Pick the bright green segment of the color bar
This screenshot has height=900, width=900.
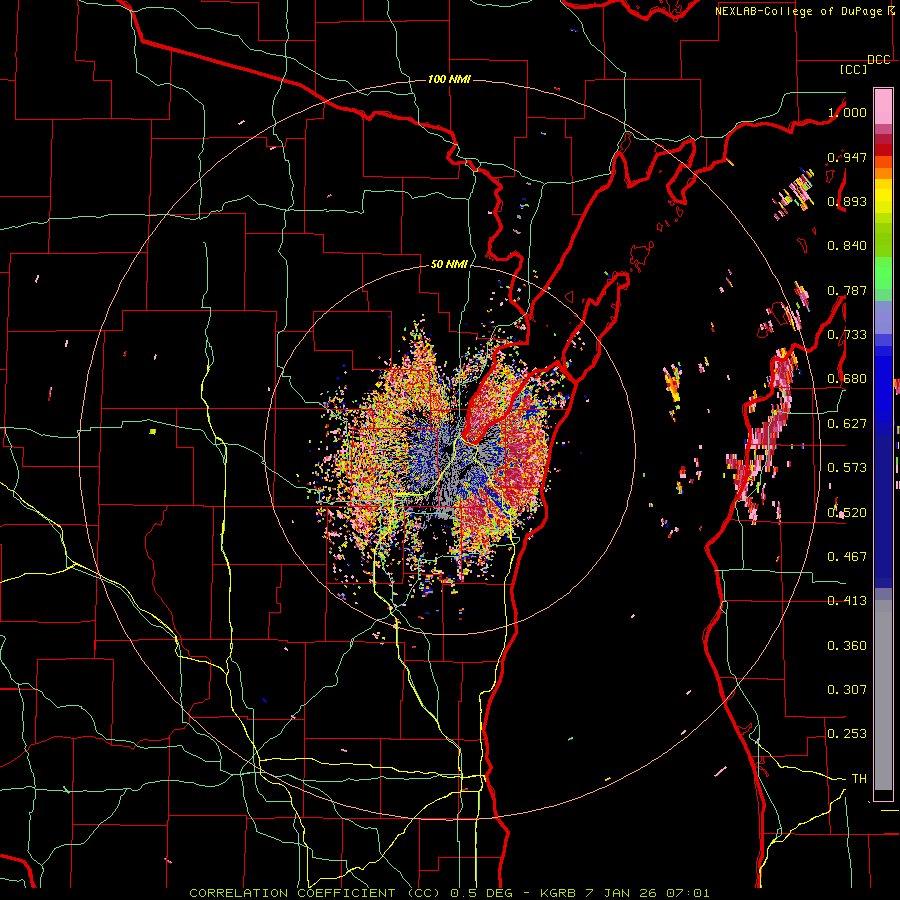[883, 273]
